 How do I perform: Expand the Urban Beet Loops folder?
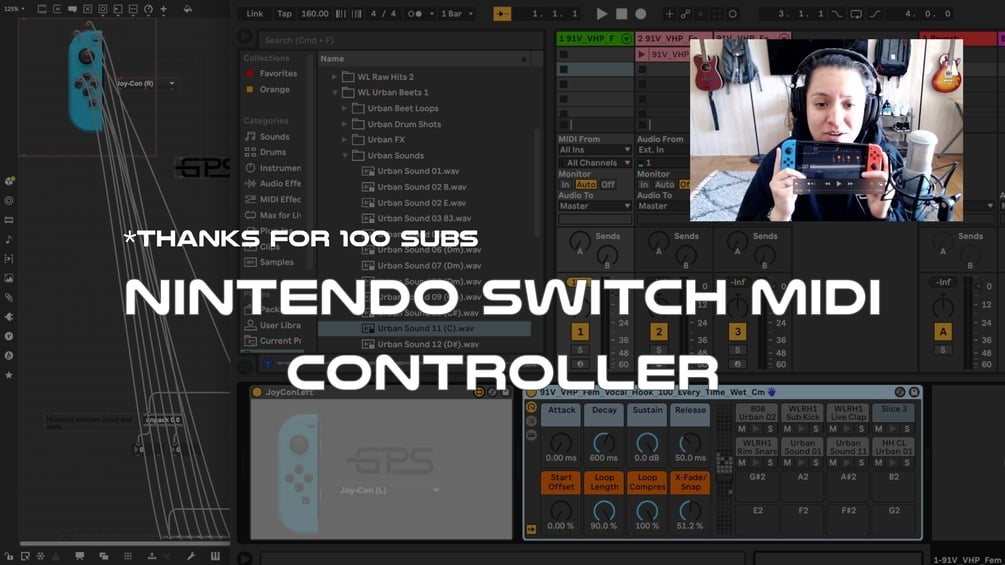pyautogui.click(x=344, y=108)
